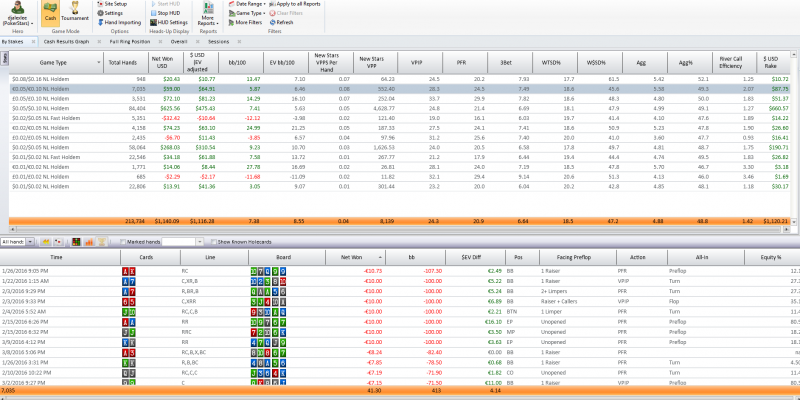Open Settings gear option

pyautogui.click(x=110, y=13)
